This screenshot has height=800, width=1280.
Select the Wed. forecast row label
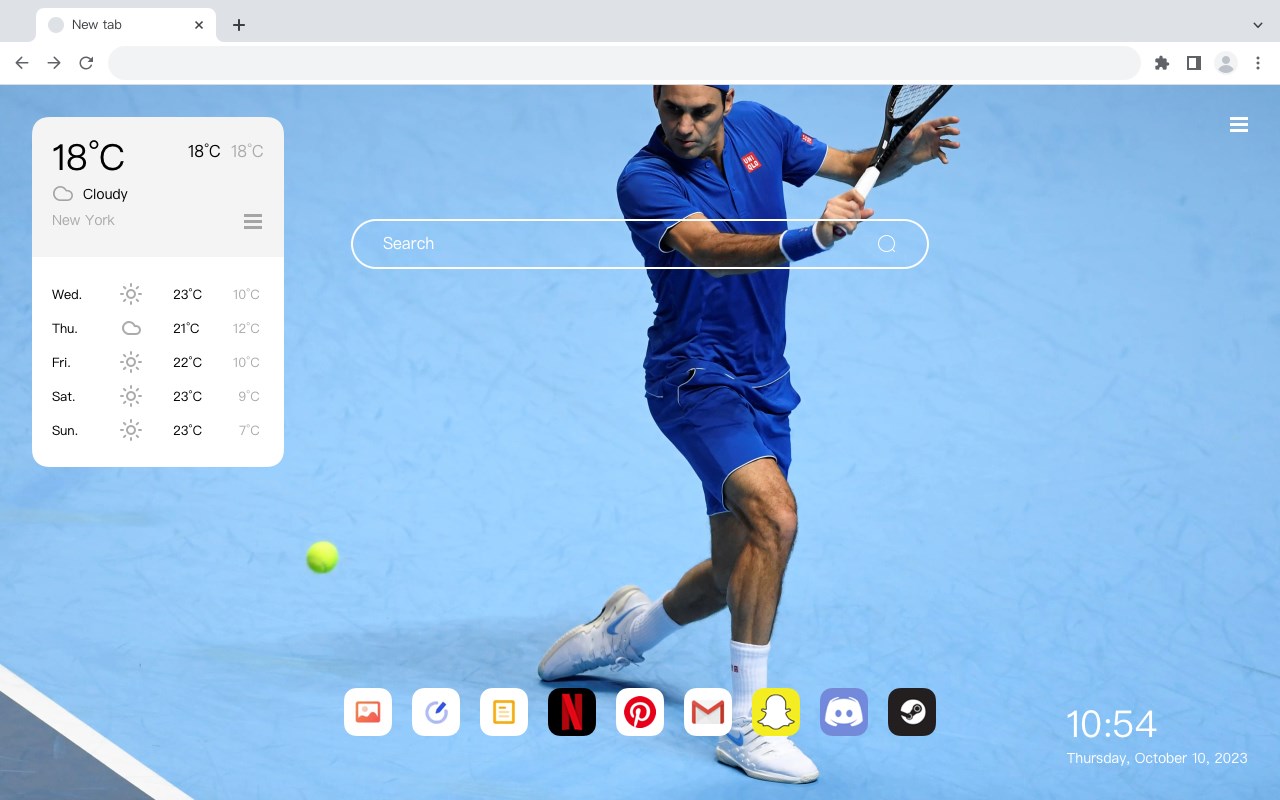pos(67,294)
